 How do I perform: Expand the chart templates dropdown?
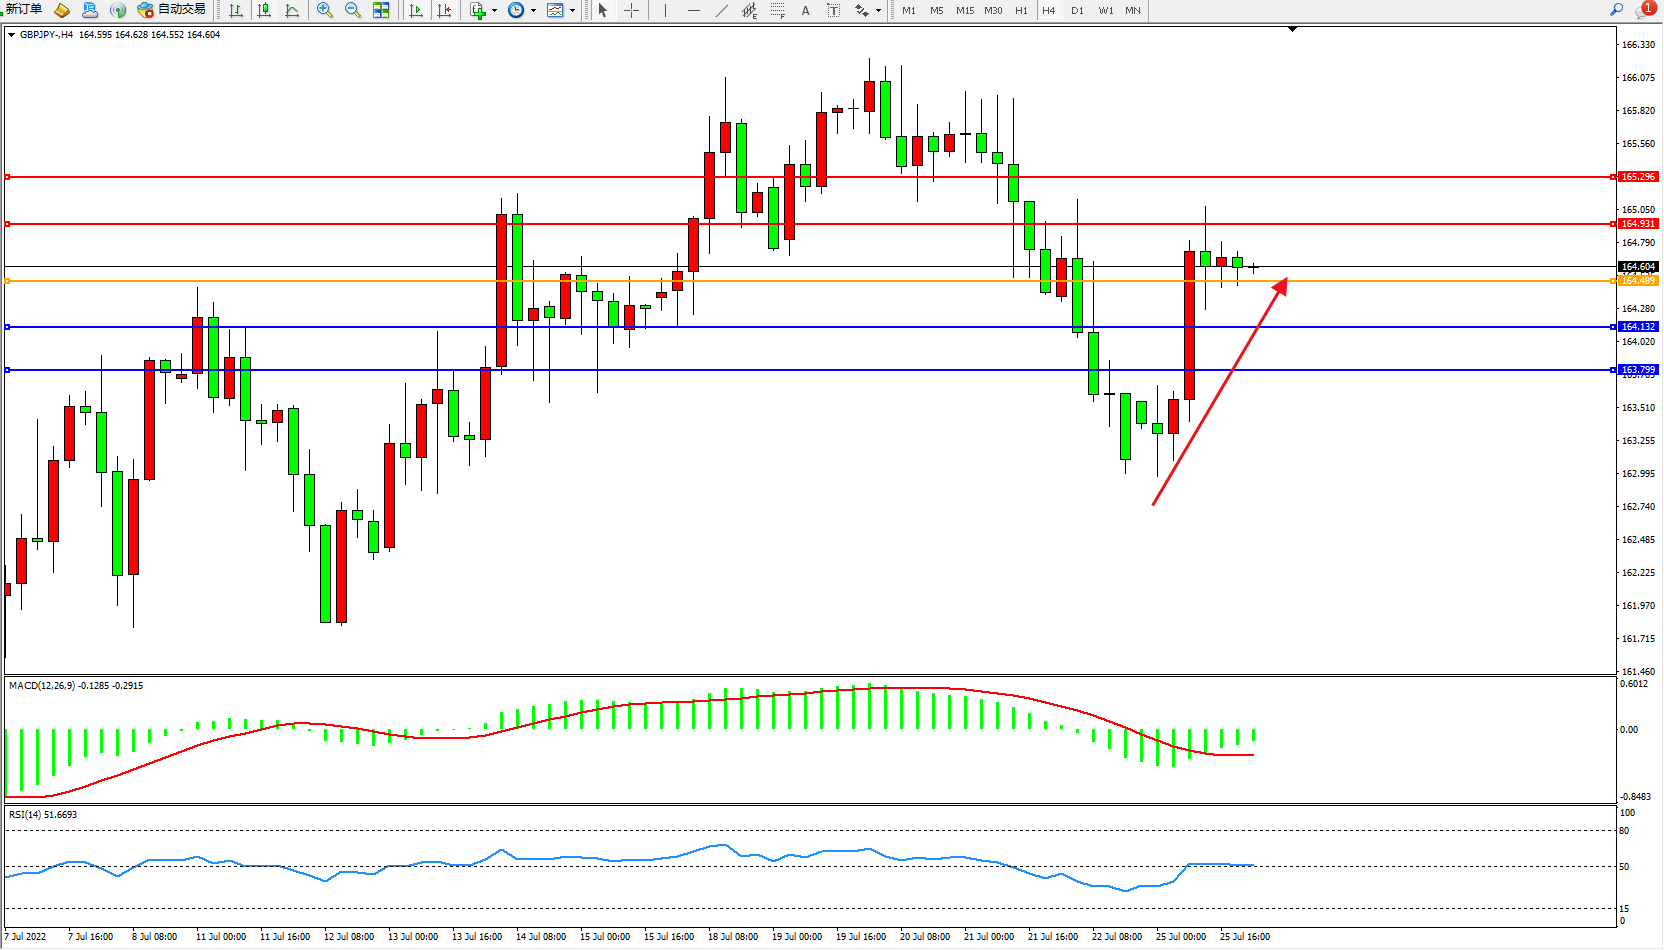572,11
